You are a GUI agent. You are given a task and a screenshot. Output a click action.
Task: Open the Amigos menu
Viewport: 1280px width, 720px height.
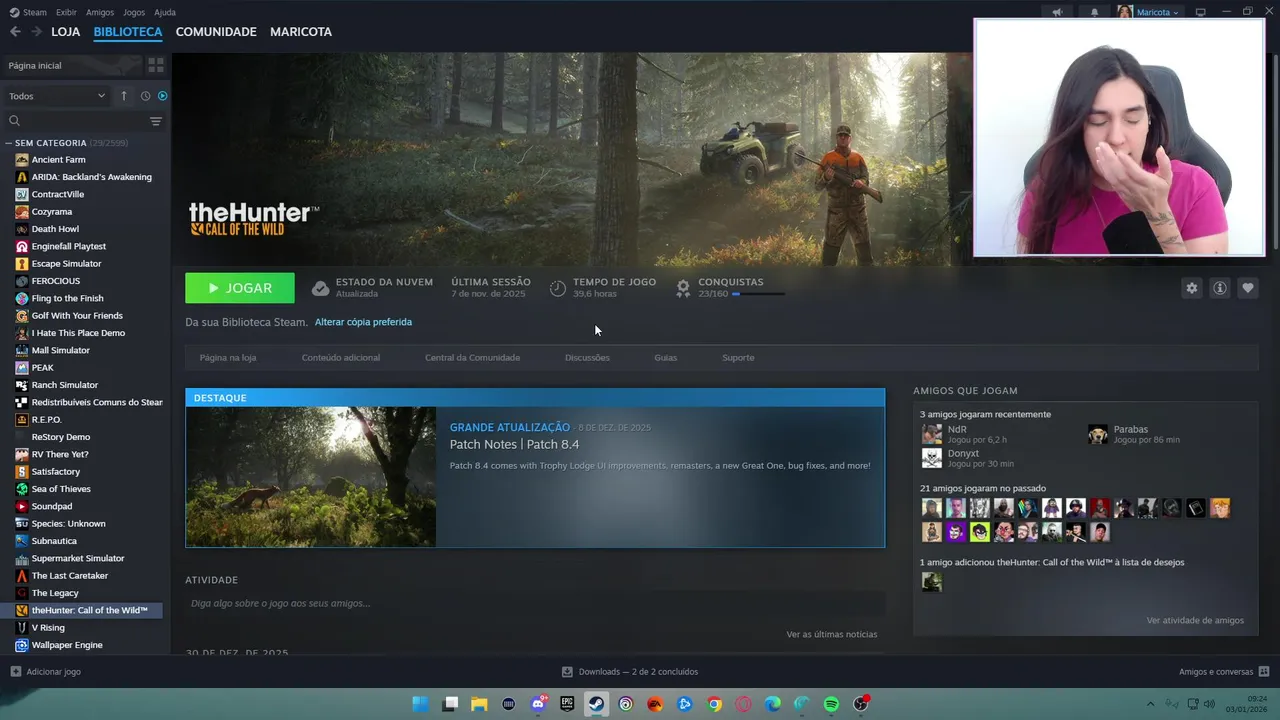tap(100, 12)
